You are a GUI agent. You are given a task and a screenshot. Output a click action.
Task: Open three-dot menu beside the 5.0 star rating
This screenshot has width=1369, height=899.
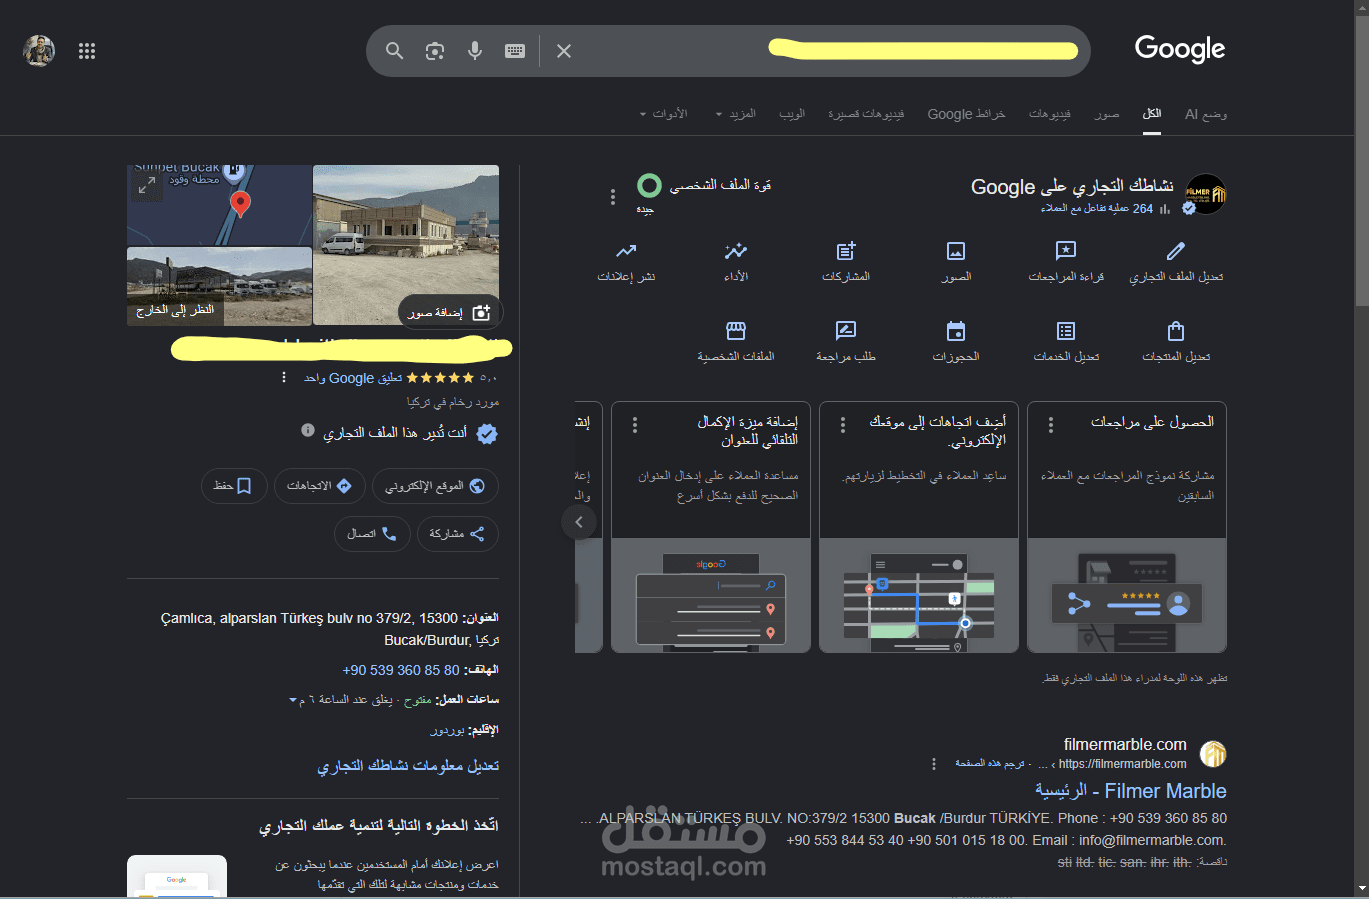284,377
